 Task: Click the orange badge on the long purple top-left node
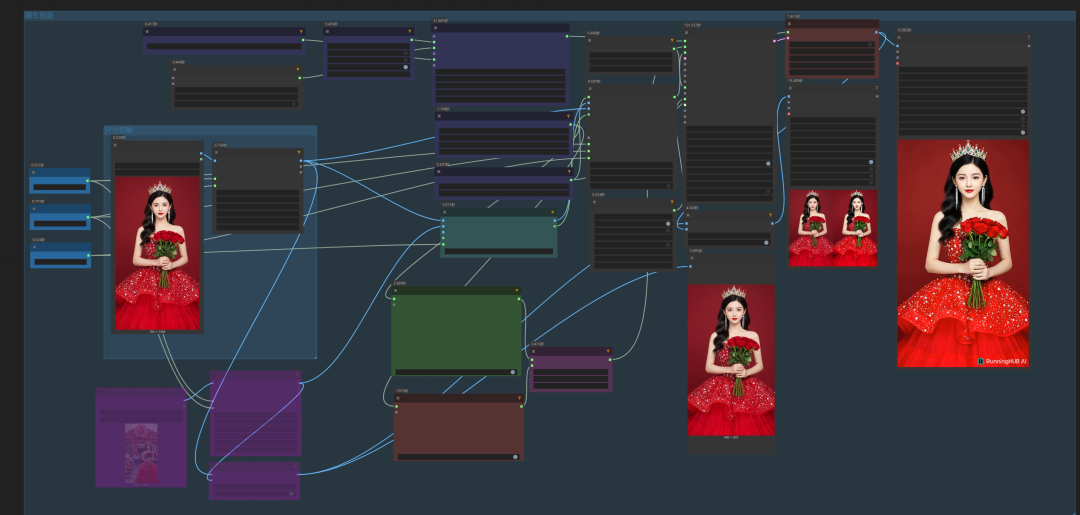click(301, 32)
